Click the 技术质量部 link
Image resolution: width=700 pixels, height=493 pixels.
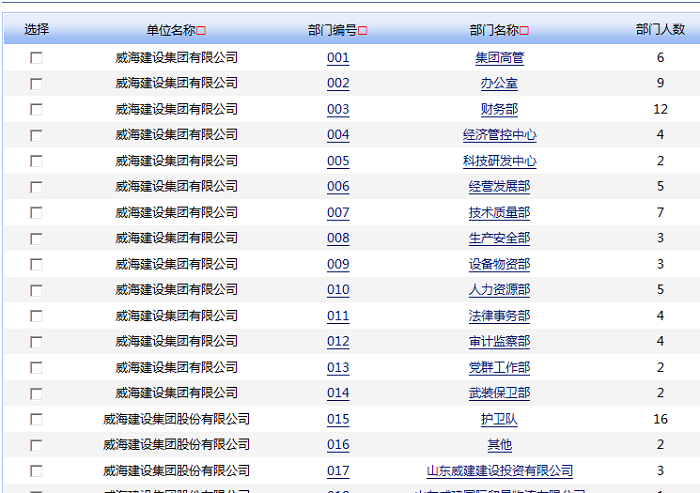(x=500, y=213)
